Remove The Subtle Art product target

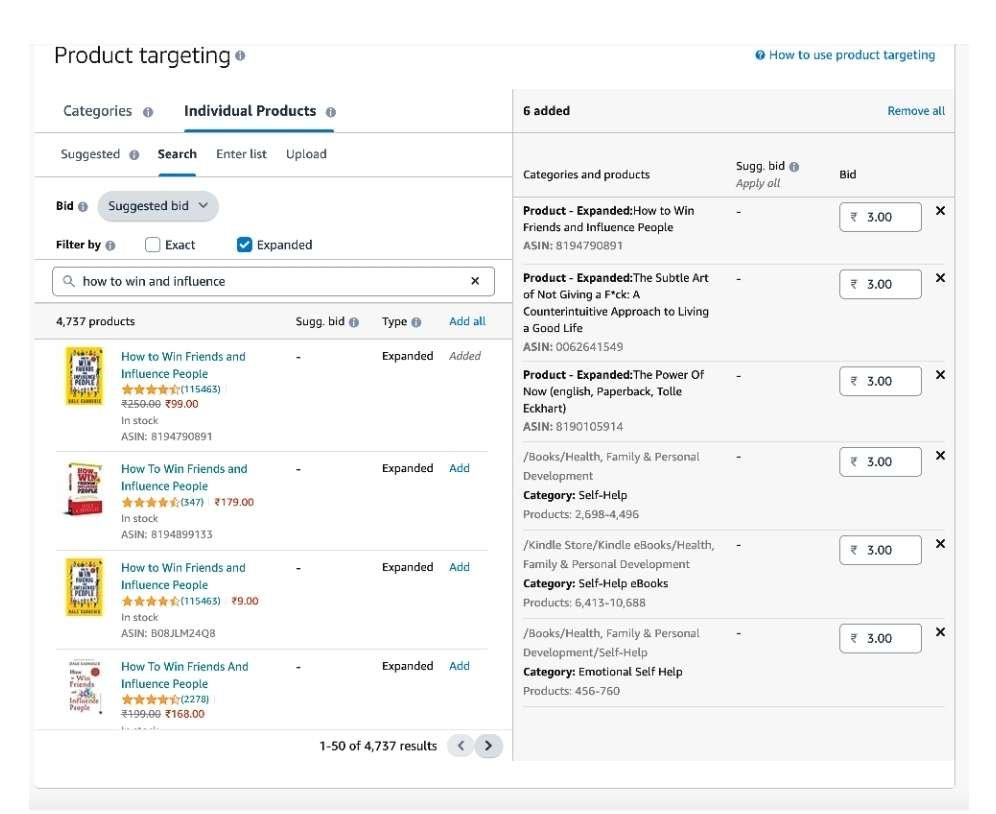click(x=941, y=278)
